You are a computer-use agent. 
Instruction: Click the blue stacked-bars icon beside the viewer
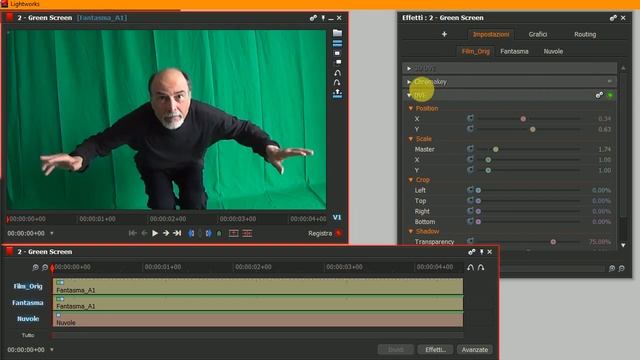coord(337,43)
